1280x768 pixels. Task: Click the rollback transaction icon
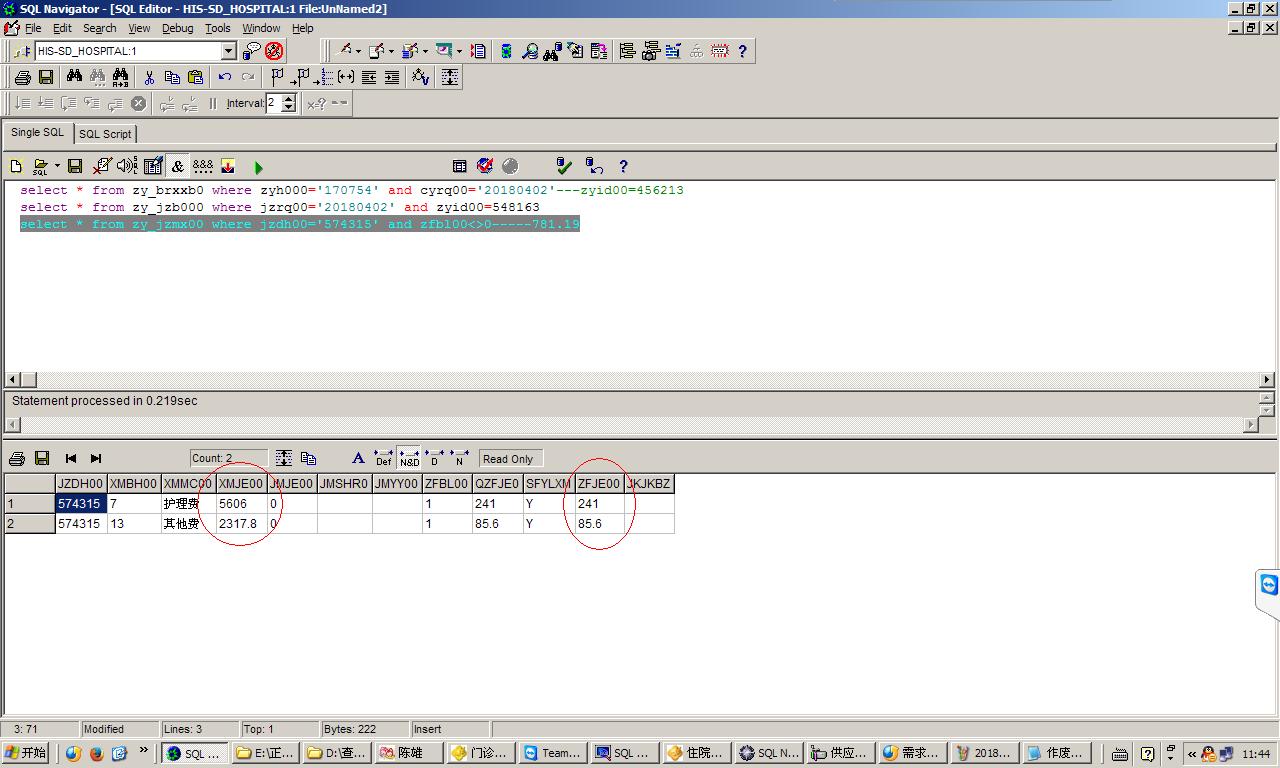tap(594, 166)
